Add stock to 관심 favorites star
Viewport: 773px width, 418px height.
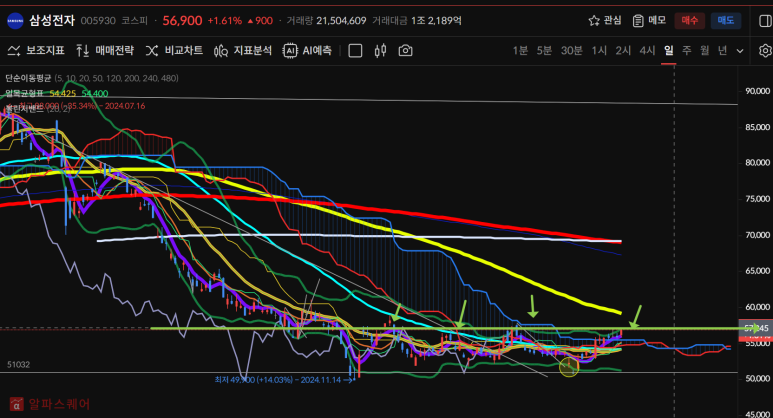coord(605,20)
